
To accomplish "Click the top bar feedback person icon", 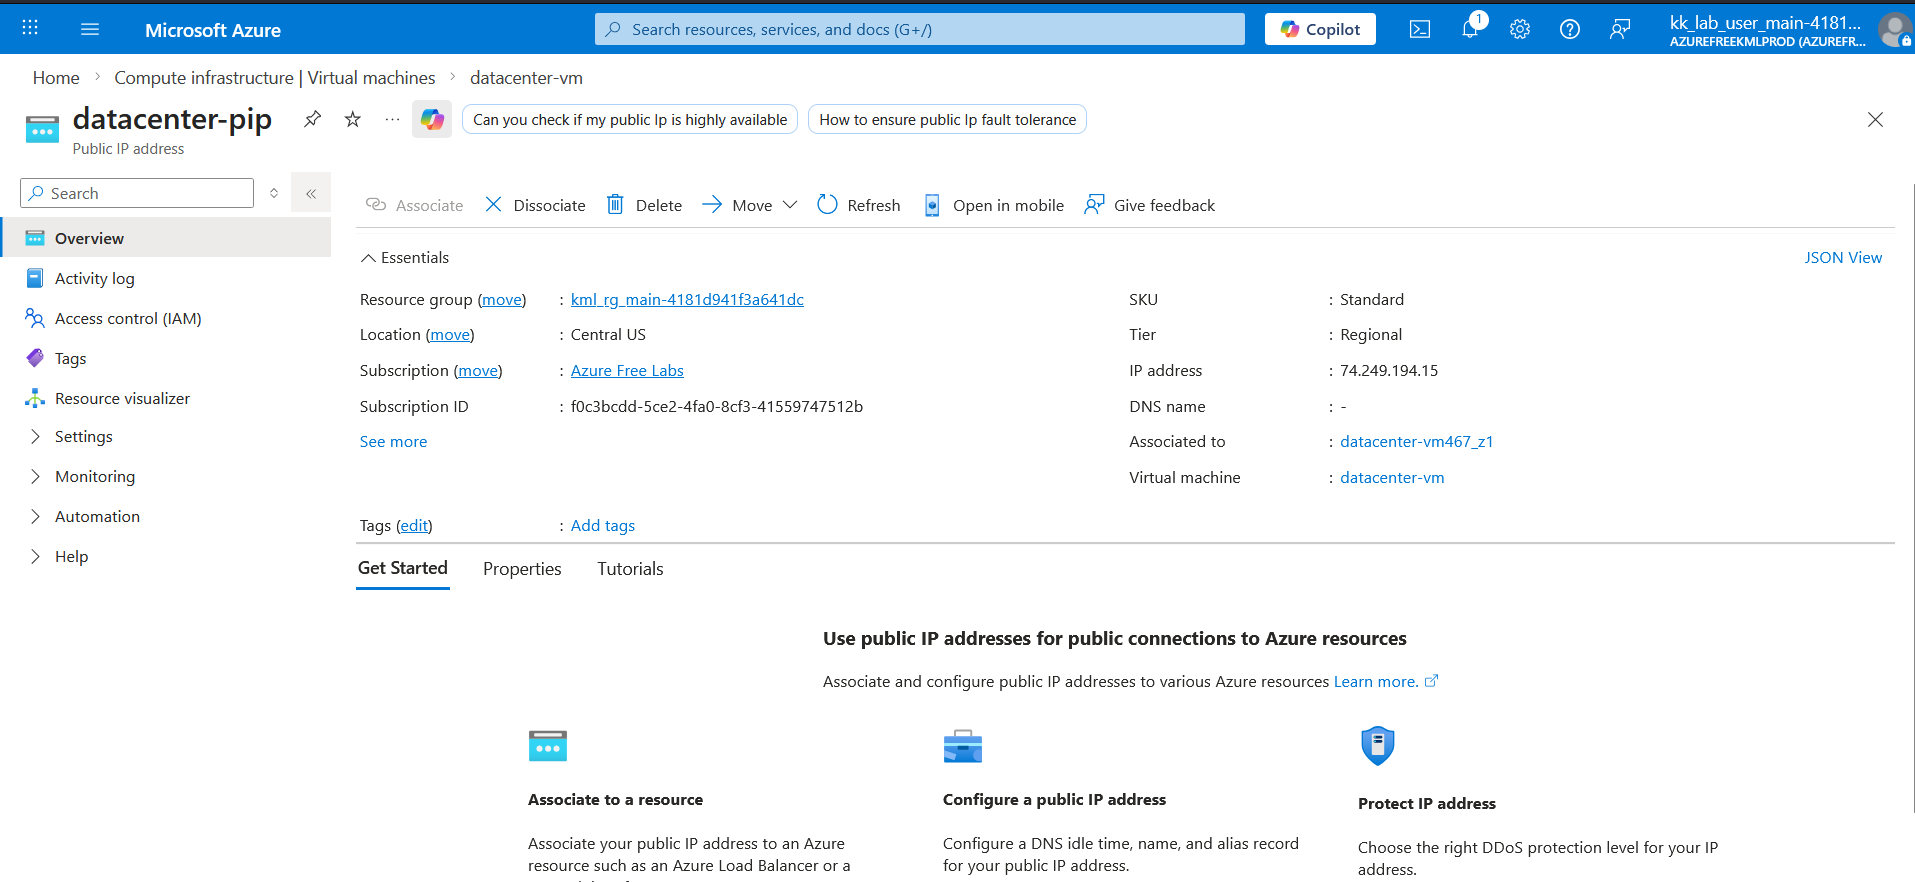I will (x=1620, y=29).
